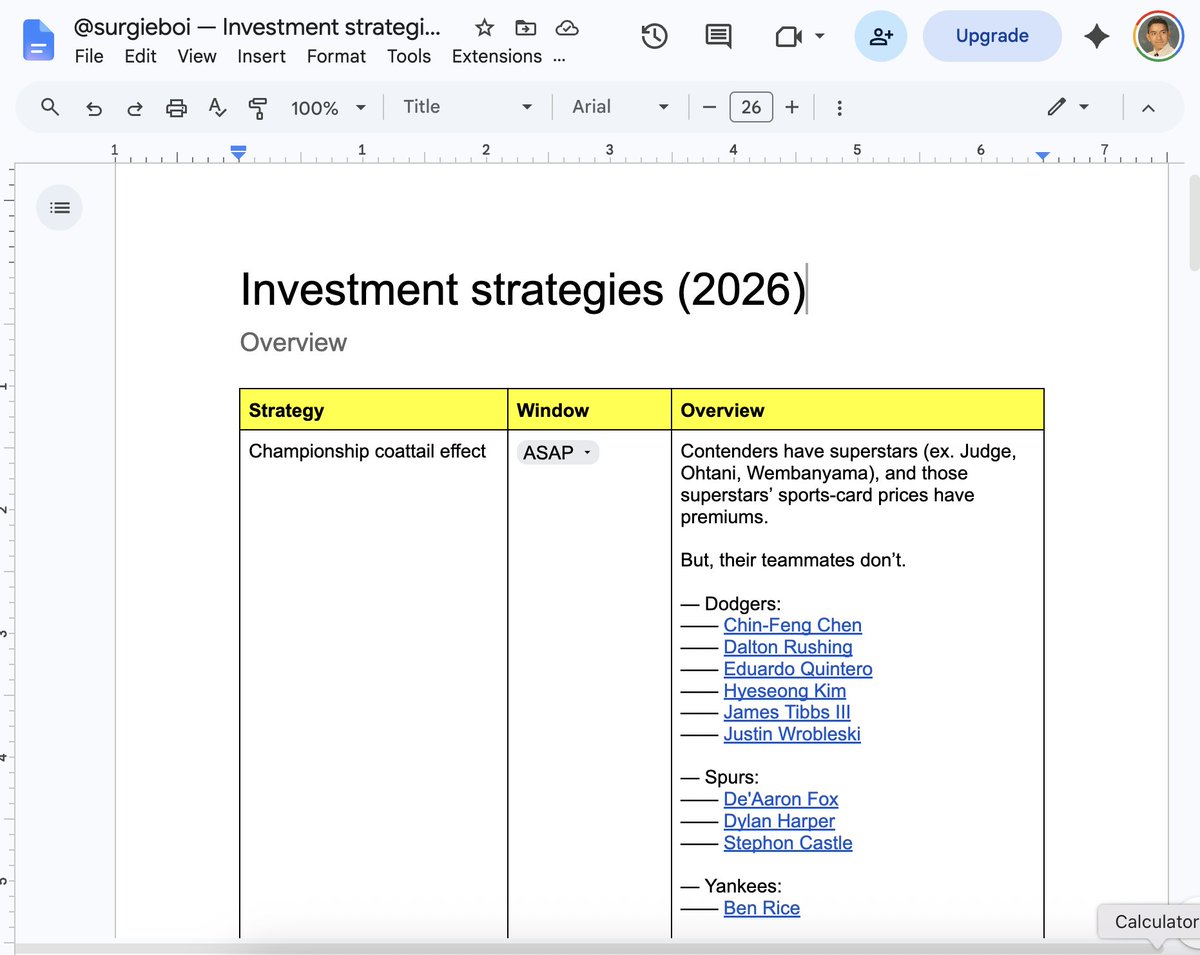This screenshot has height=955, width=1200.
Task: Open the ASAP dropdown chip
Action: 558,453
